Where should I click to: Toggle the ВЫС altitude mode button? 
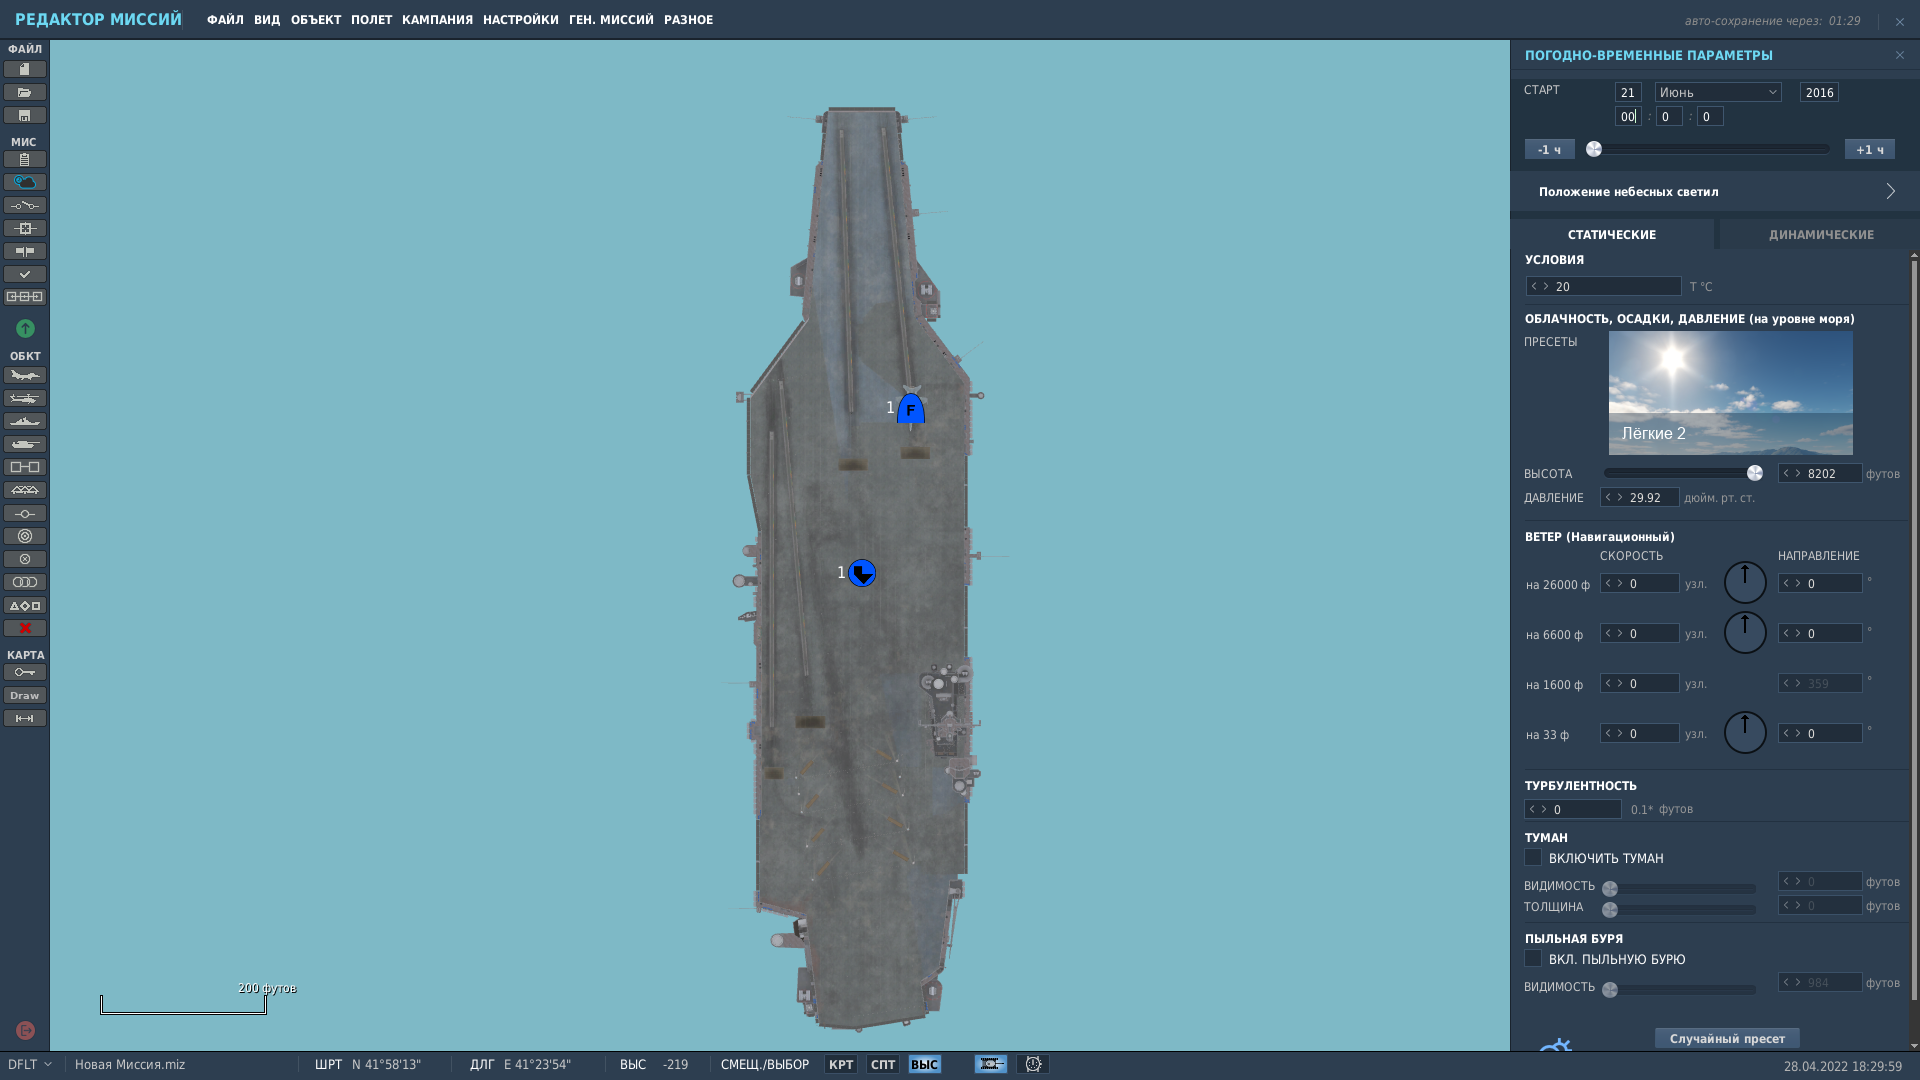925,1064
